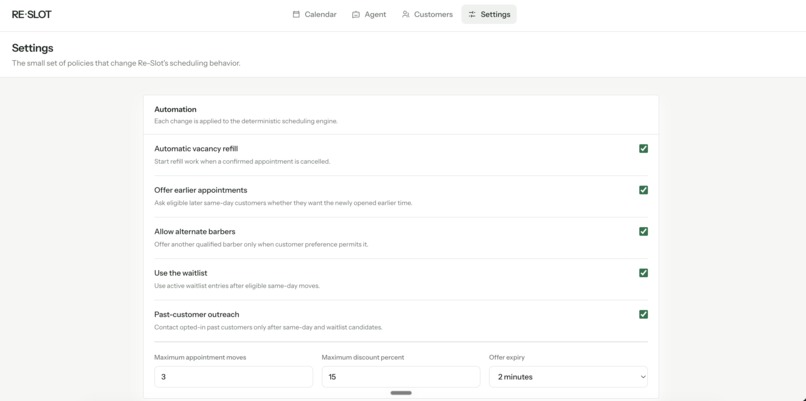The image size is (806, 401).
Task: Click the gray handle at the bottom
Action: (x=401, y=393)
